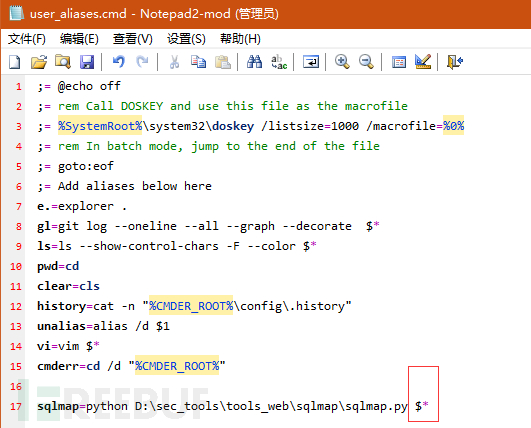Cut selection with scissors icon
Screen dimensions: 531x428
(174, 62)
